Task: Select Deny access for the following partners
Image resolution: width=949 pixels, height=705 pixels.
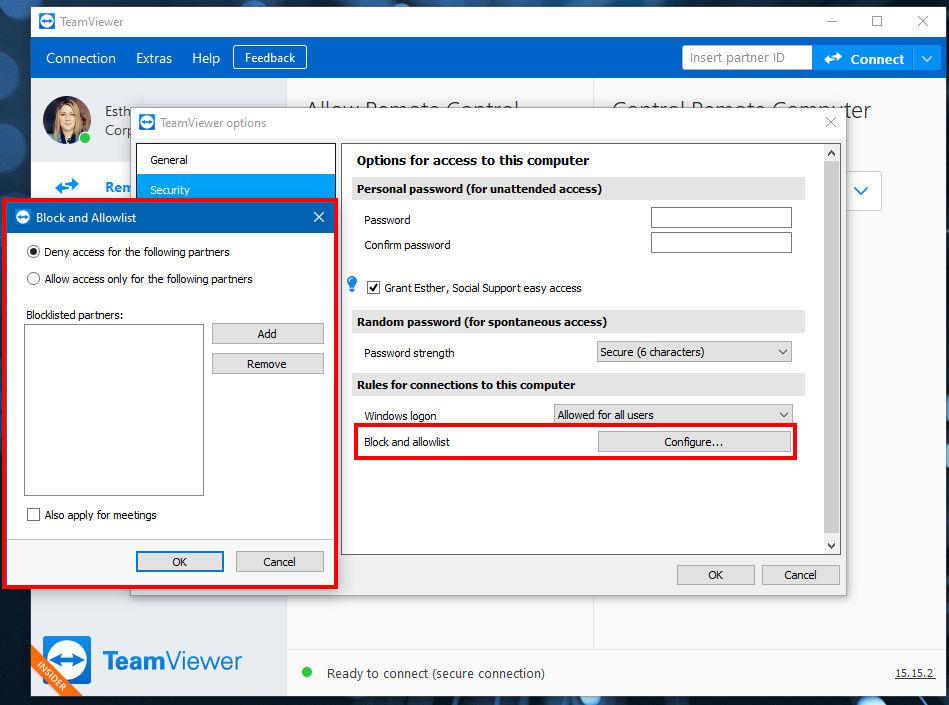Action: (x=33, y=252)
